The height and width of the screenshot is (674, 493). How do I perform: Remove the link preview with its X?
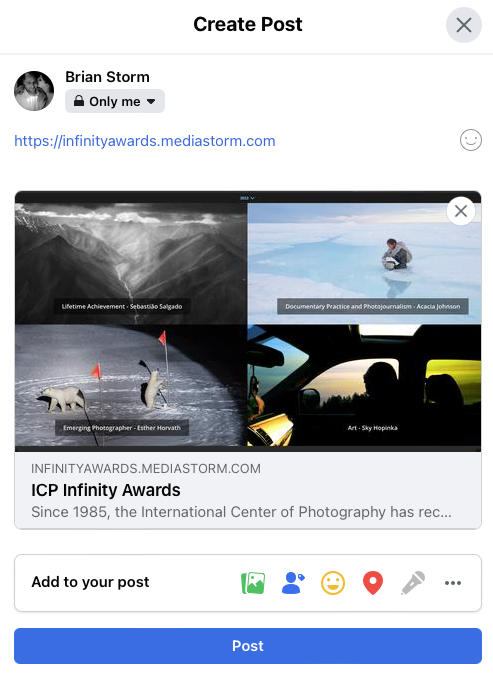461,211
